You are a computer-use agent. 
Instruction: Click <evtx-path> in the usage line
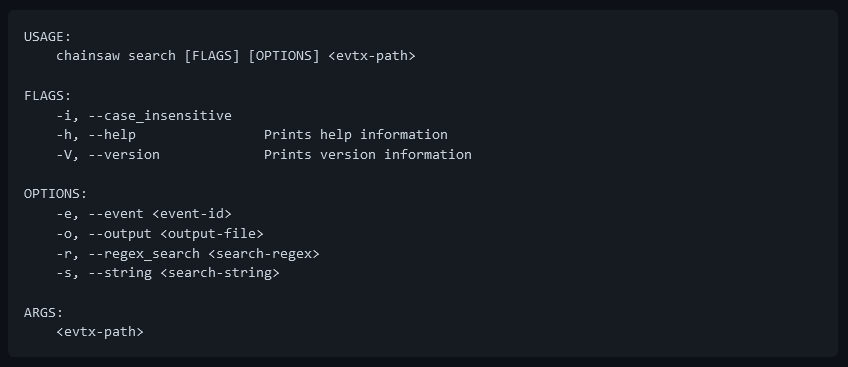pyautogui.click(x=372, y=56)
